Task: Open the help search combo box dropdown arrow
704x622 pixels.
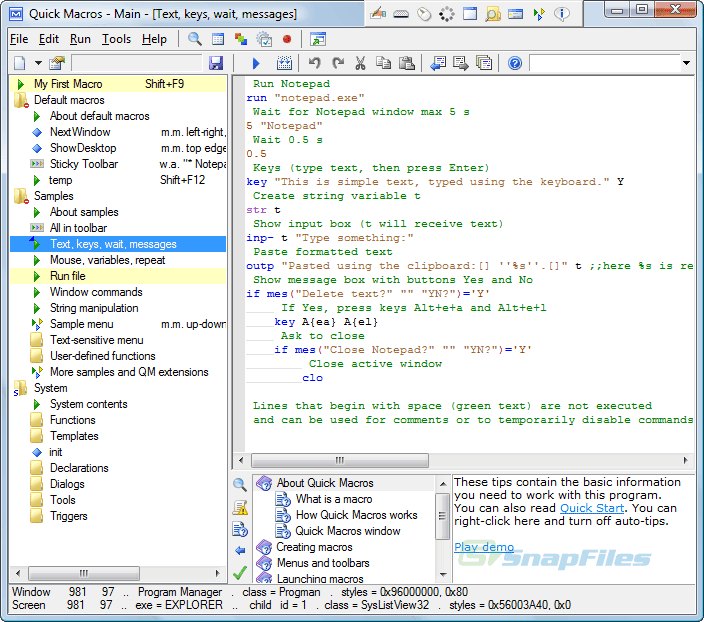Action: pyautogui.click(x=686, y=63)
